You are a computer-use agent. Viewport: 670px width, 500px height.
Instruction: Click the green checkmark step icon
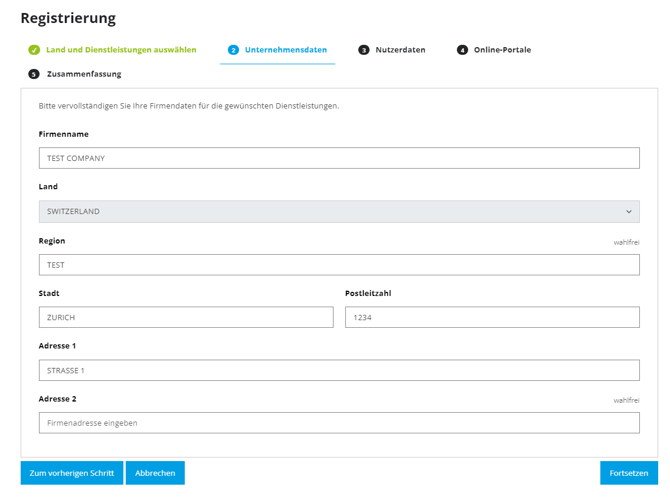click(34, 50)
